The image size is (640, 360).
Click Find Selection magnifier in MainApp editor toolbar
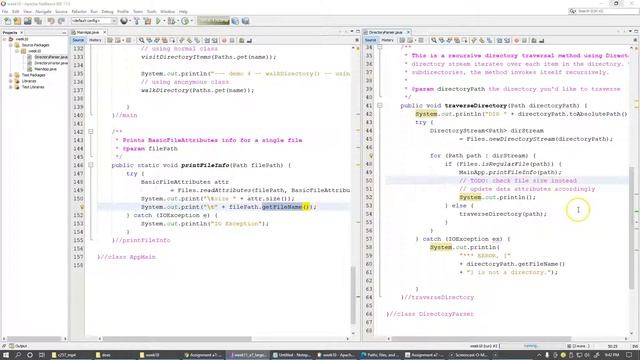(x=141, y=40)
